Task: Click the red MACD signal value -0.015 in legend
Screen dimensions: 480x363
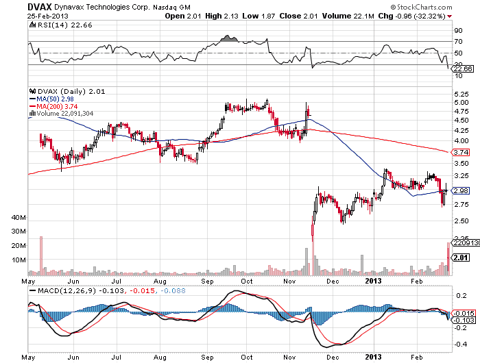Action: (142, 291)
